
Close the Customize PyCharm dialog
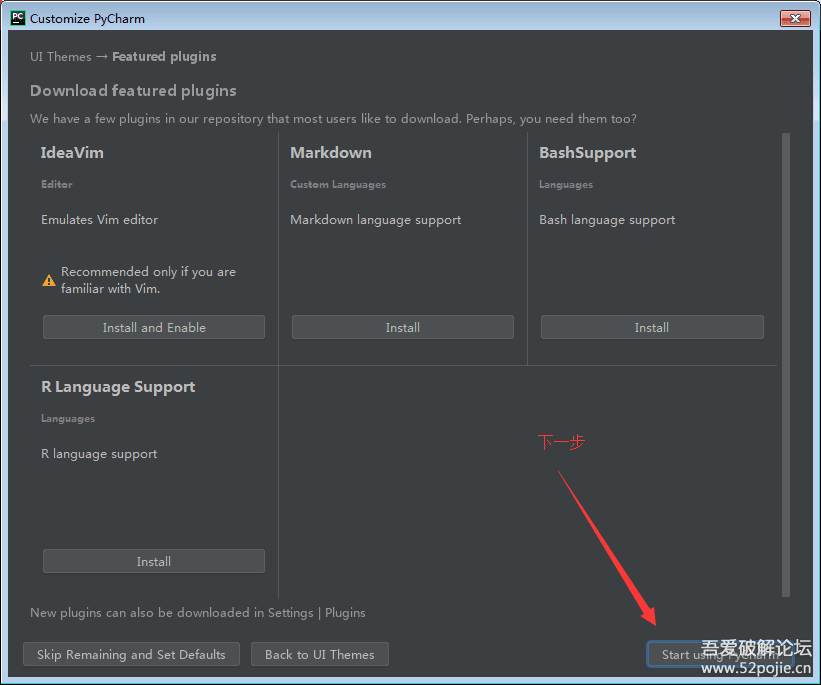(x=795, y=18)
